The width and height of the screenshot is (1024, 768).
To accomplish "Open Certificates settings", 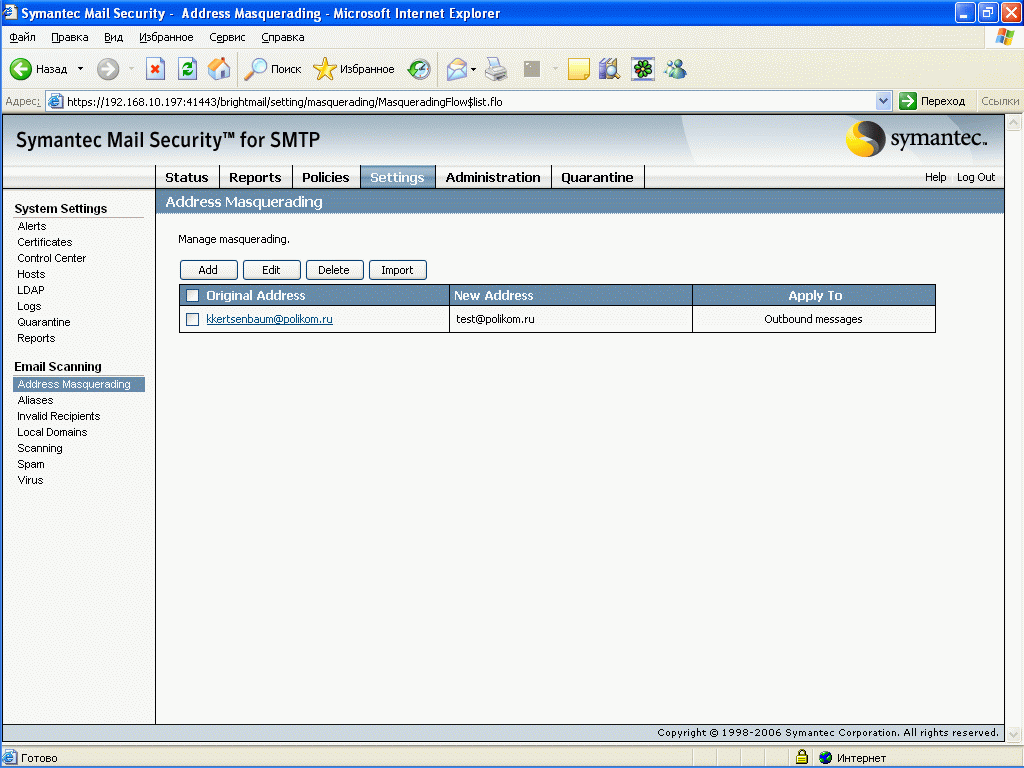I will pyautogui.click(x=44, y=242).
